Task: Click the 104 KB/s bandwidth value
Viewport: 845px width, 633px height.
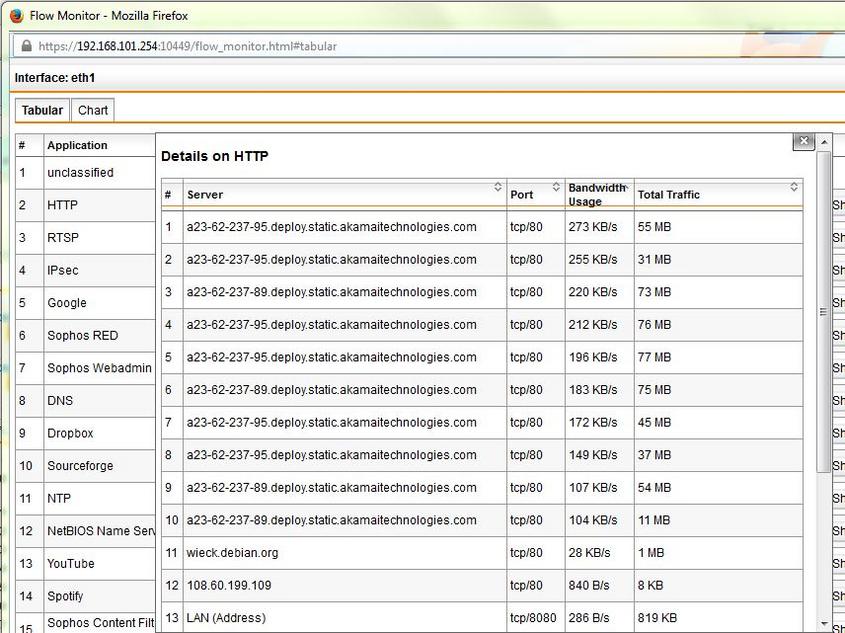Action: click(593, 520)
